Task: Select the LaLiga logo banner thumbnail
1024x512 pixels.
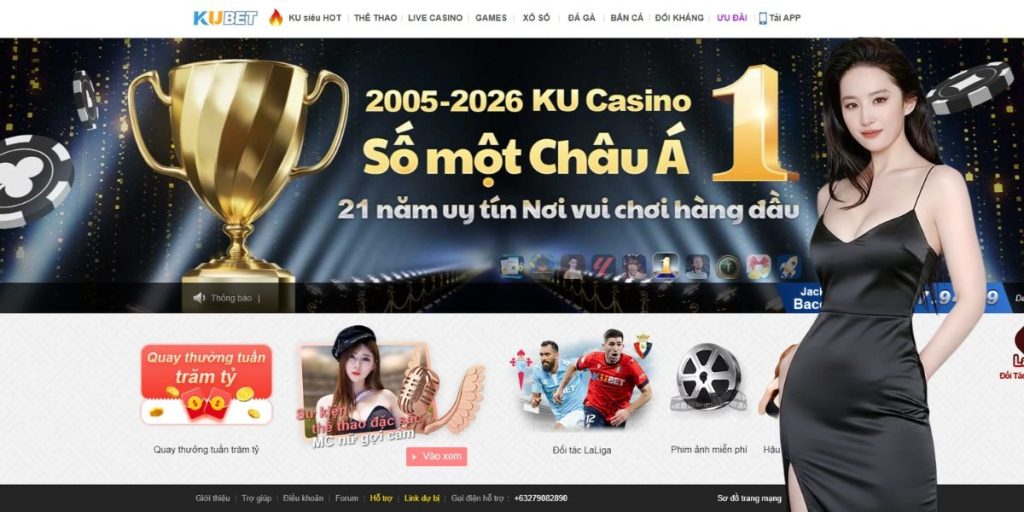Action: pos(603,266)
